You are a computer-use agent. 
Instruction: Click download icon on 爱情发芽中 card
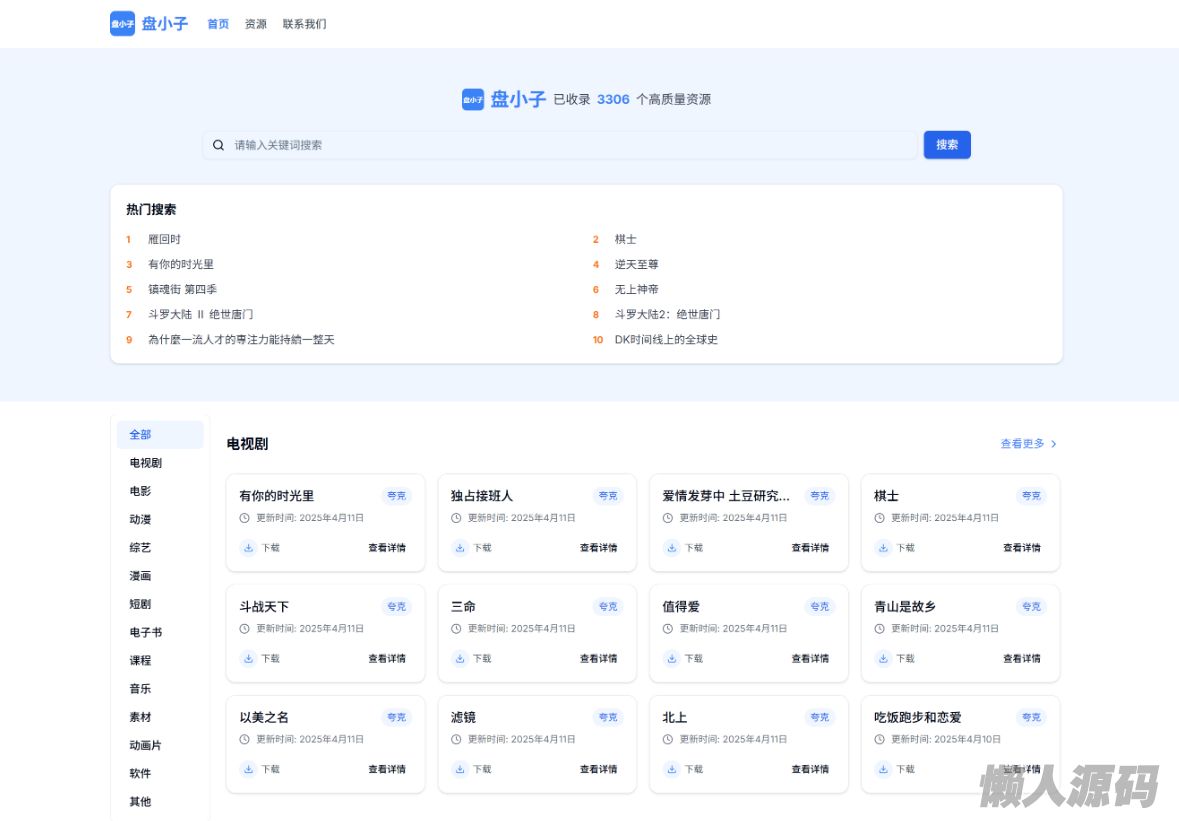coord(671,548)
